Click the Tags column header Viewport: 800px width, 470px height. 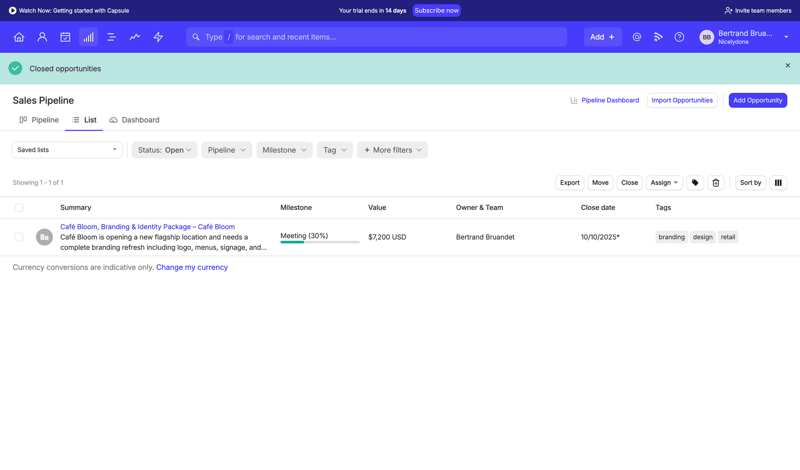click(x=663, y=207)
